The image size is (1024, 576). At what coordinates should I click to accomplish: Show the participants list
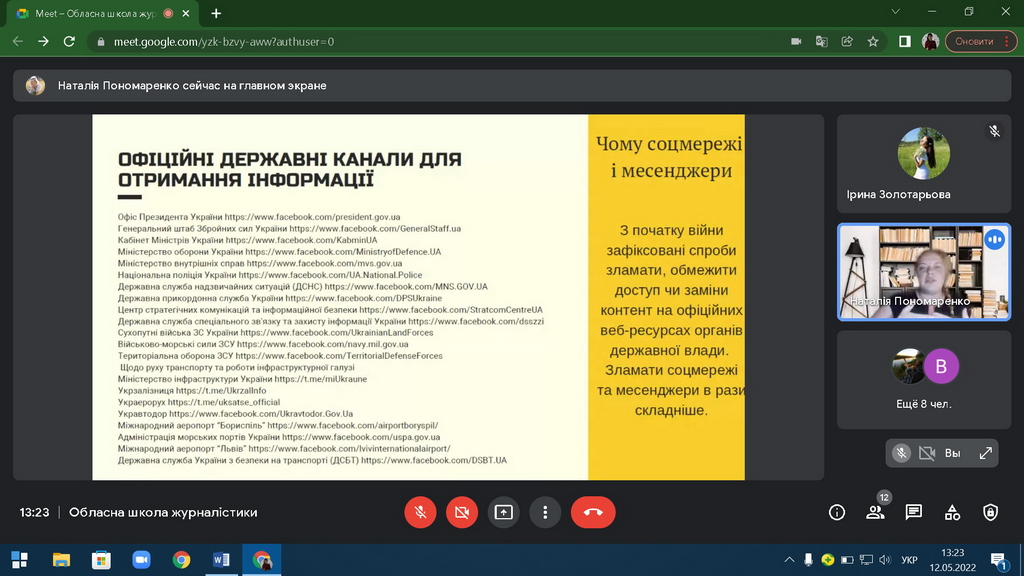point(875,513)
